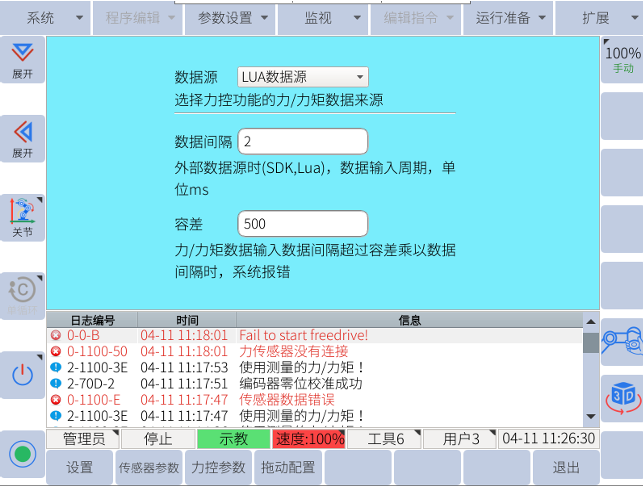This screenshot has width=643, height=486.
Task: Click the green circle button at bottom-left
Action: 22,454
